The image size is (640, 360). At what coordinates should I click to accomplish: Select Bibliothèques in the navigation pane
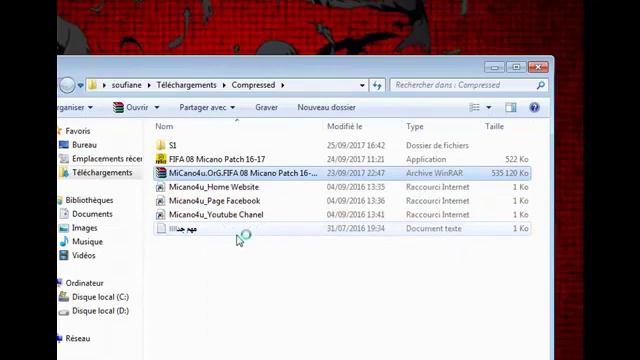[89, 200]
